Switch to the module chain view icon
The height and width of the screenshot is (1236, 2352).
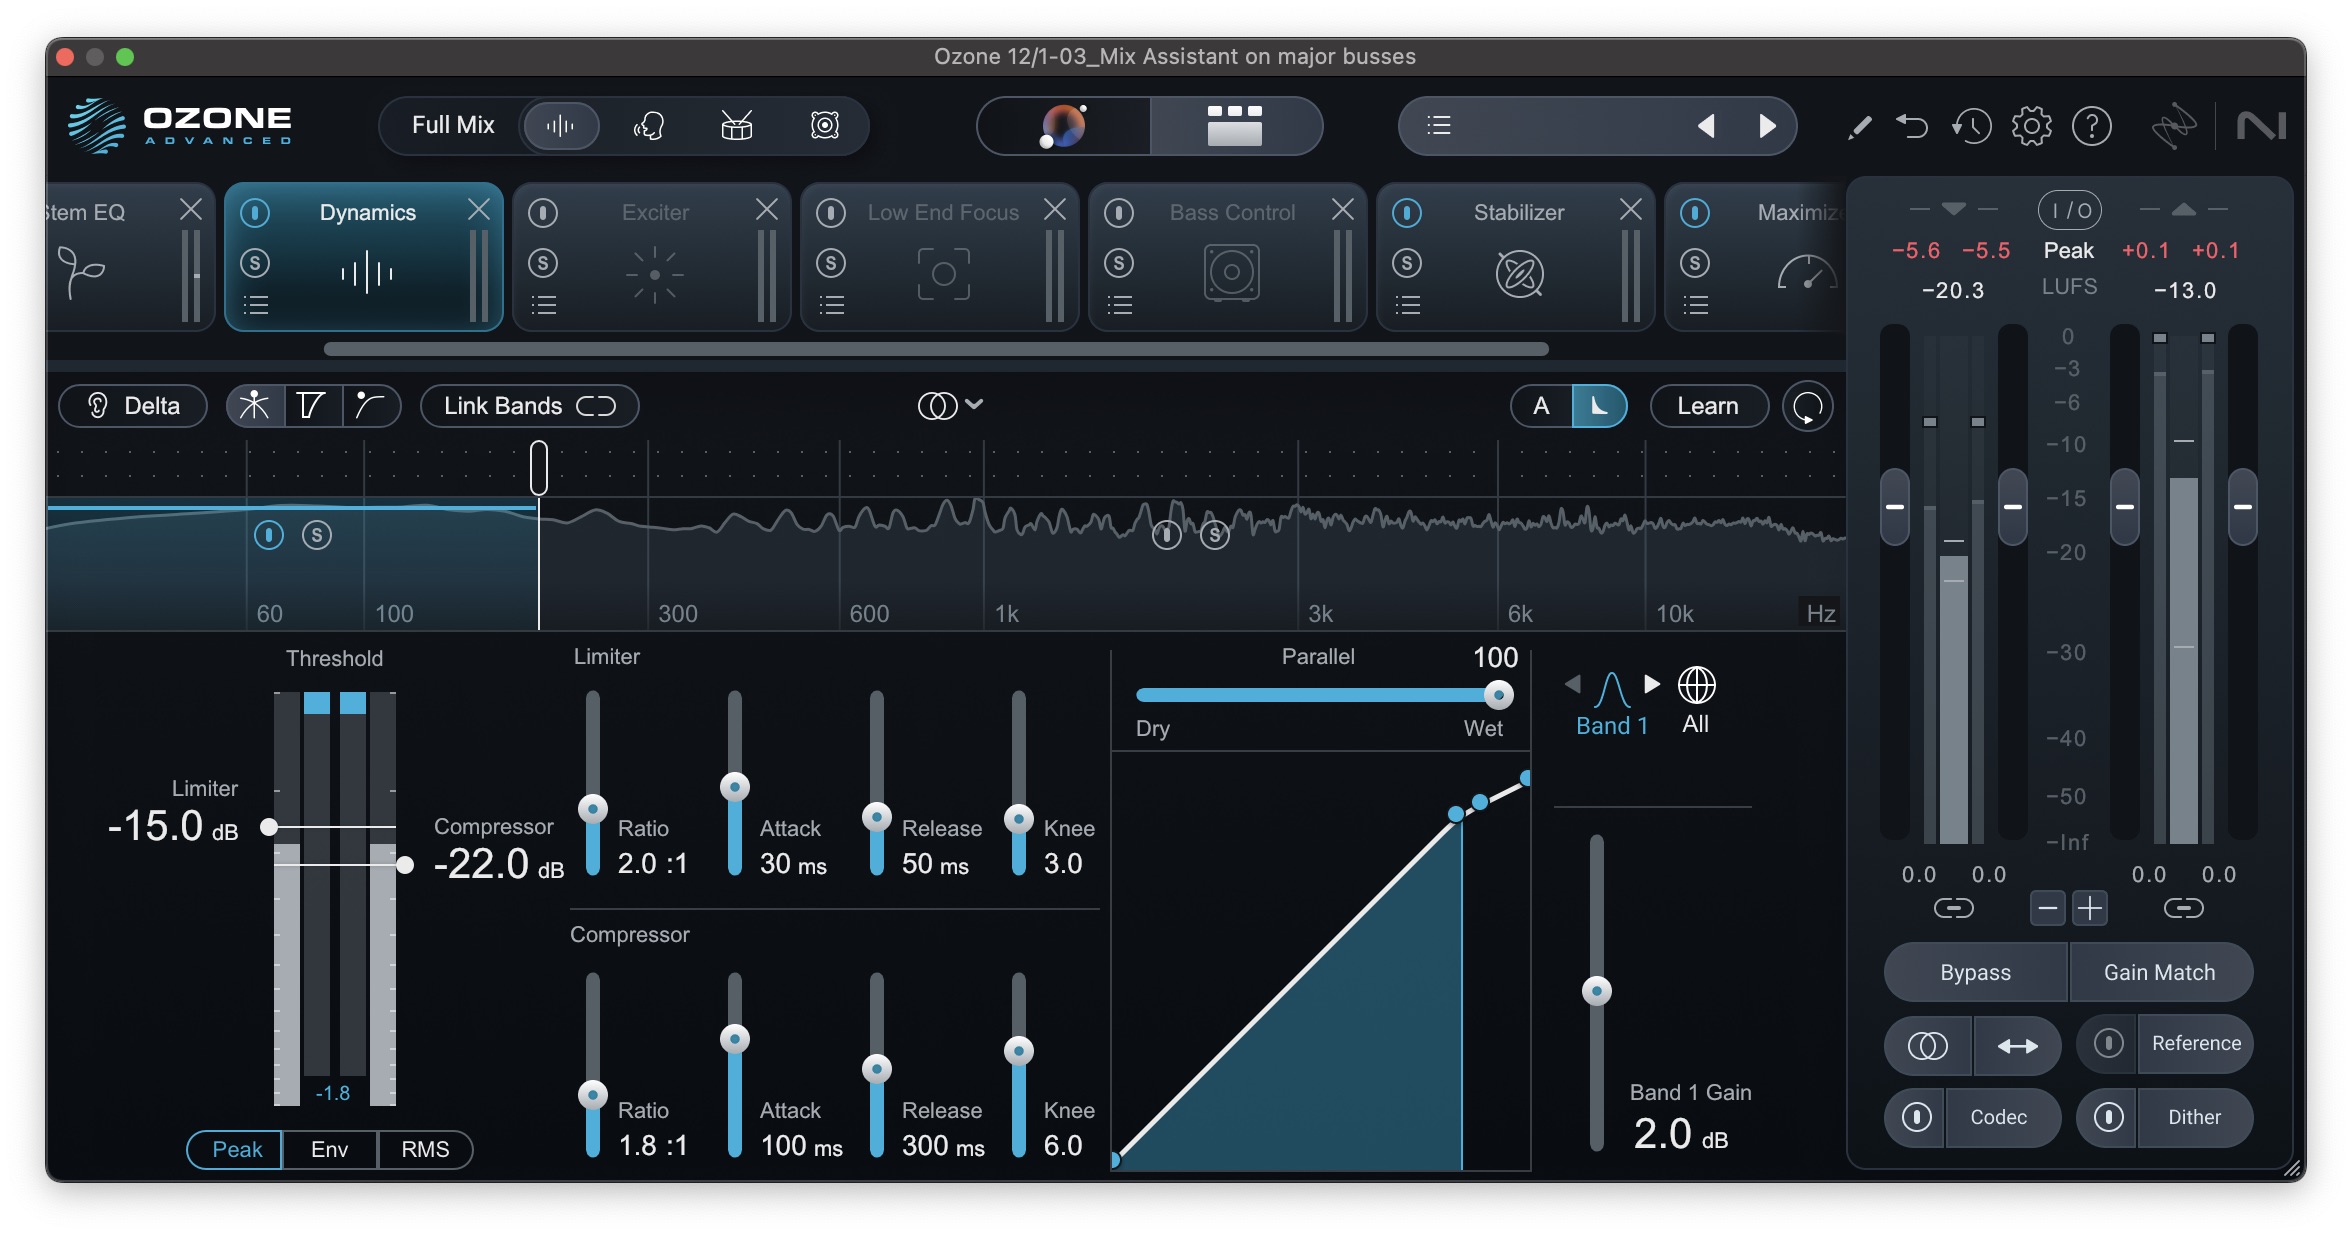click(1235, 126)
